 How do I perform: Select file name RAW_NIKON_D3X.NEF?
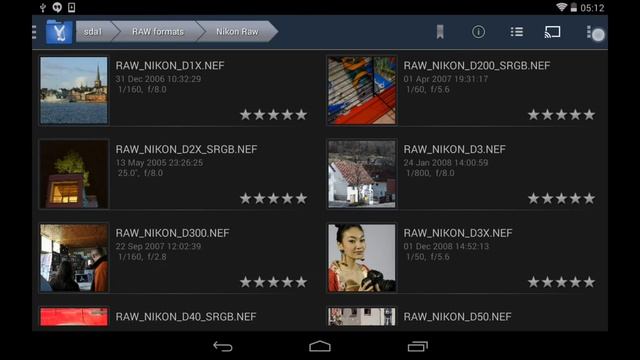pos(458,233)
